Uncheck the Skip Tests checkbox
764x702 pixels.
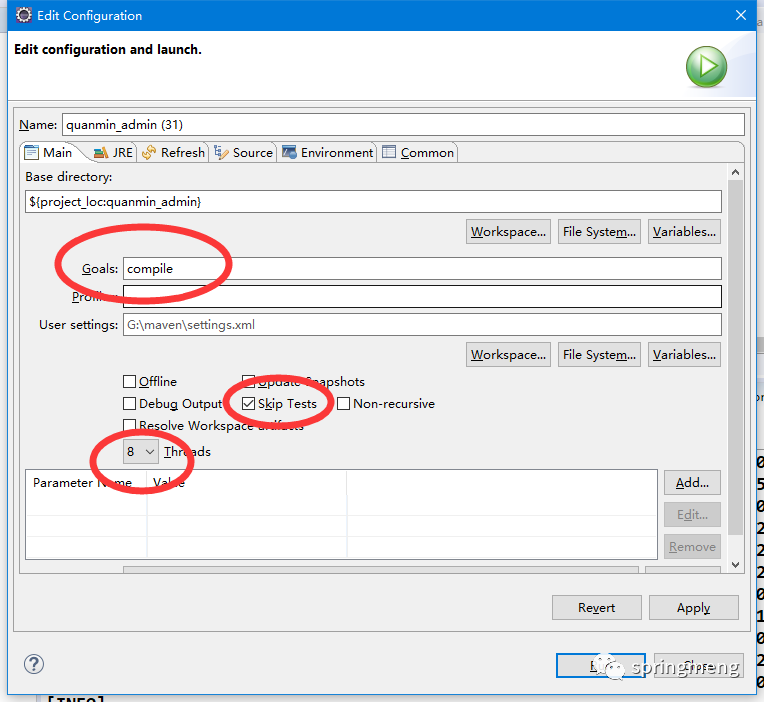[248, 403]
